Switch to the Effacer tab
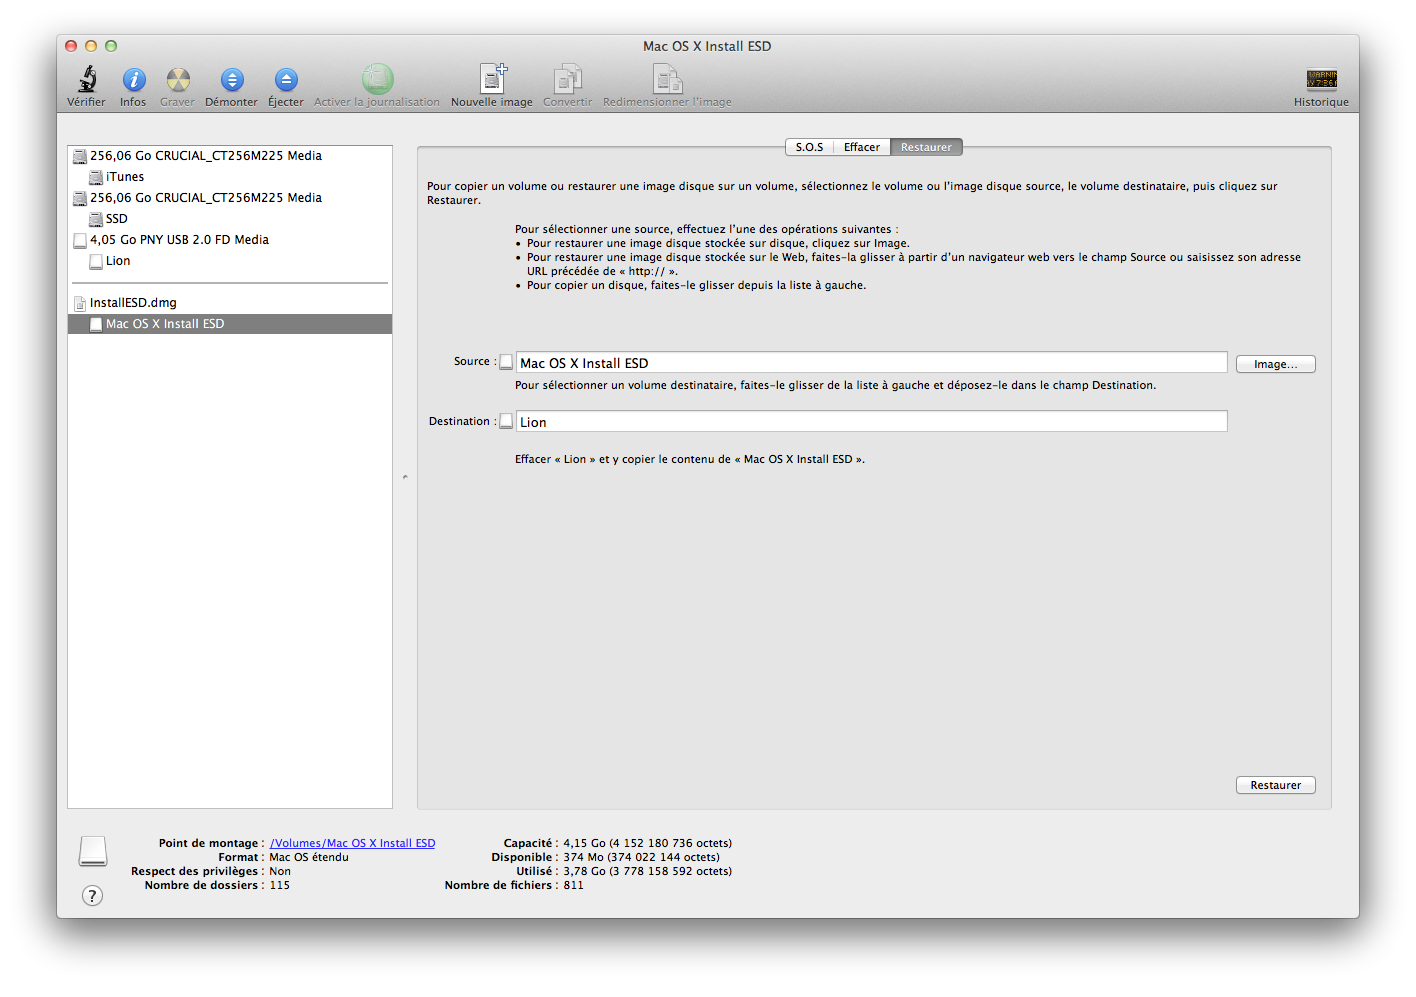1416x997 pixels. [861, 147]
